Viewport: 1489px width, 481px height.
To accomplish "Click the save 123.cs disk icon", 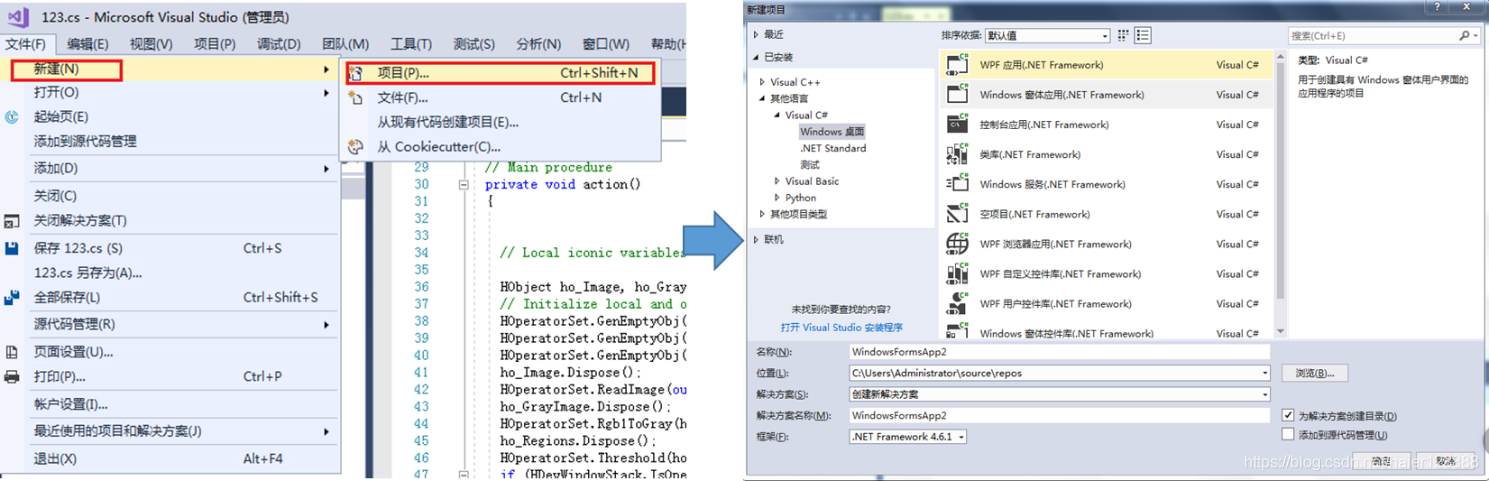I will [12, 248].
